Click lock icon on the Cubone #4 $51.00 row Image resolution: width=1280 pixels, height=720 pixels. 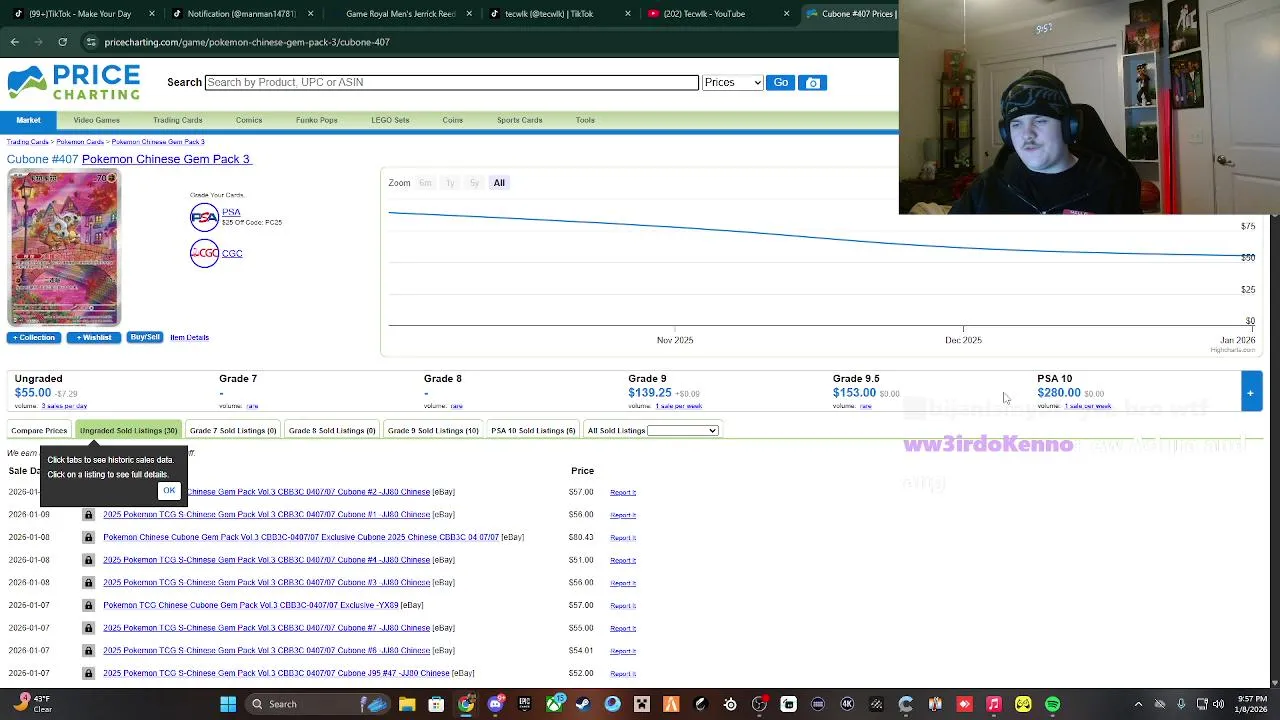(88, 560)
